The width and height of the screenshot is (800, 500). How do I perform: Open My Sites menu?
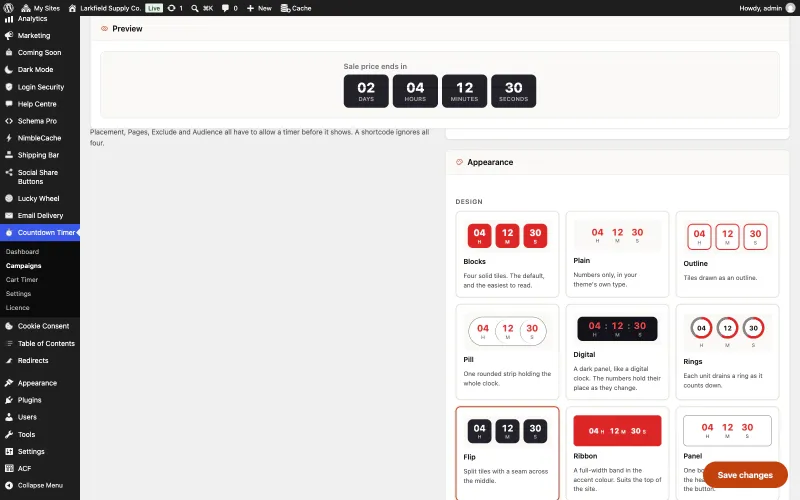40,8
